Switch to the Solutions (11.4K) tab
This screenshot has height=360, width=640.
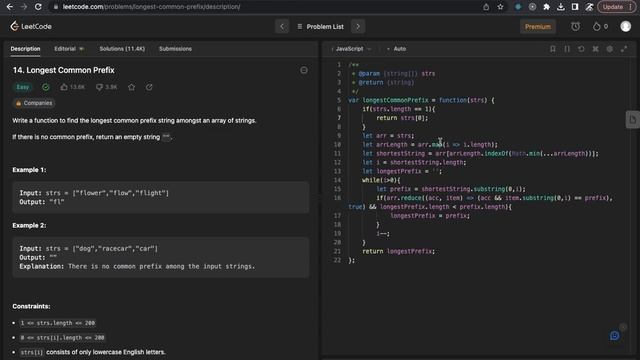tap(122, 49)
